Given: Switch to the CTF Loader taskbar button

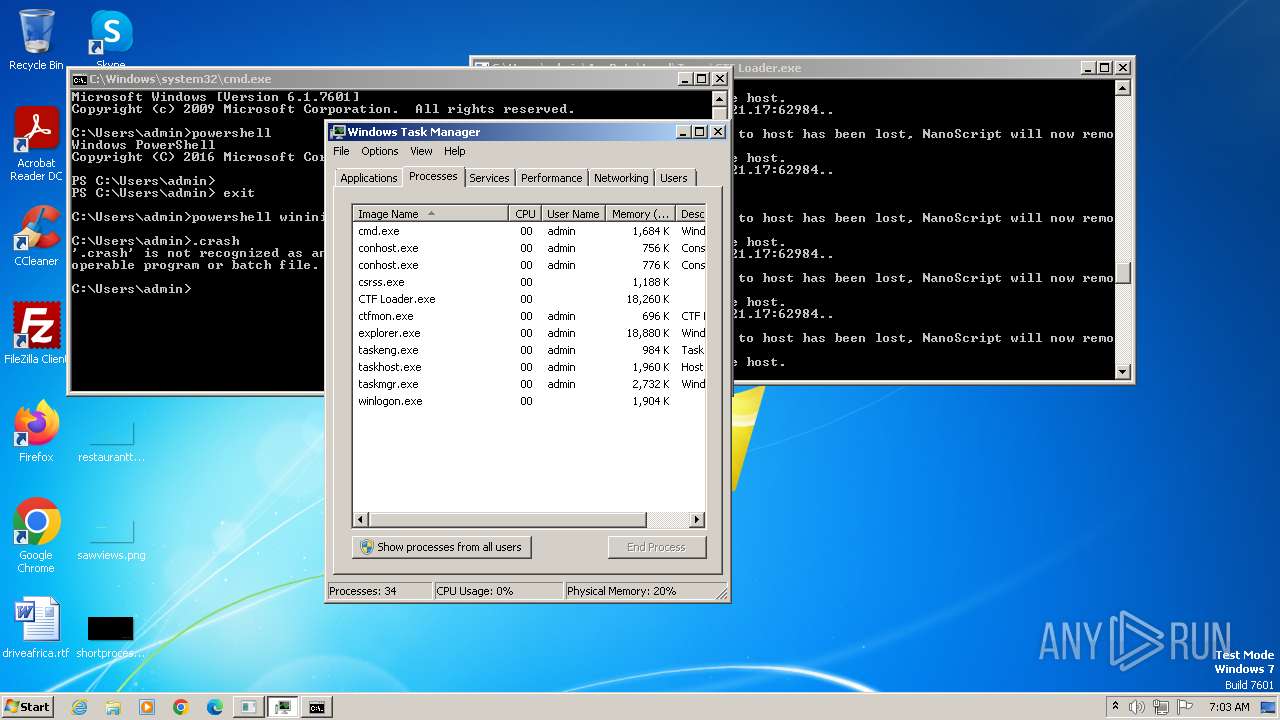Looking at the screenshot, I should (248, 707).
